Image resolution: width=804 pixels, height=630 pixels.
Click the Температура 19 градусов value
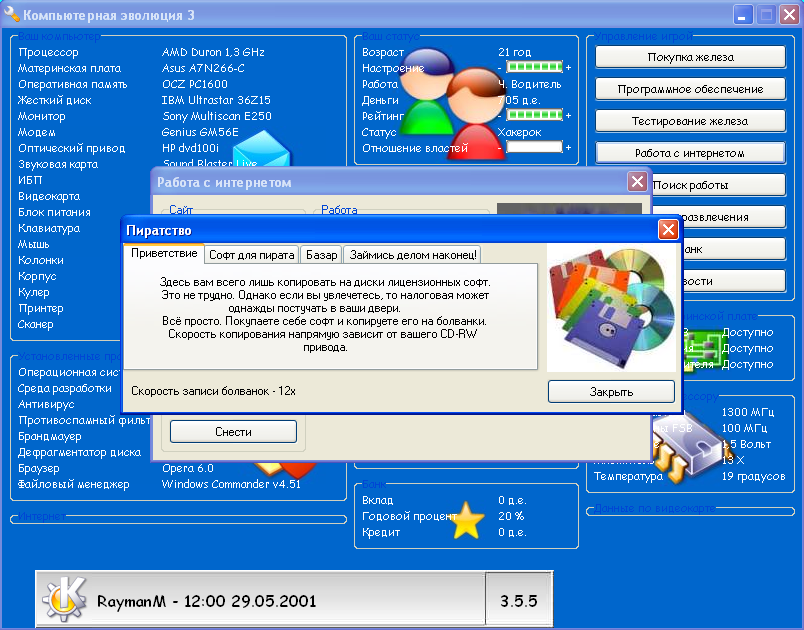pos(753,476)
